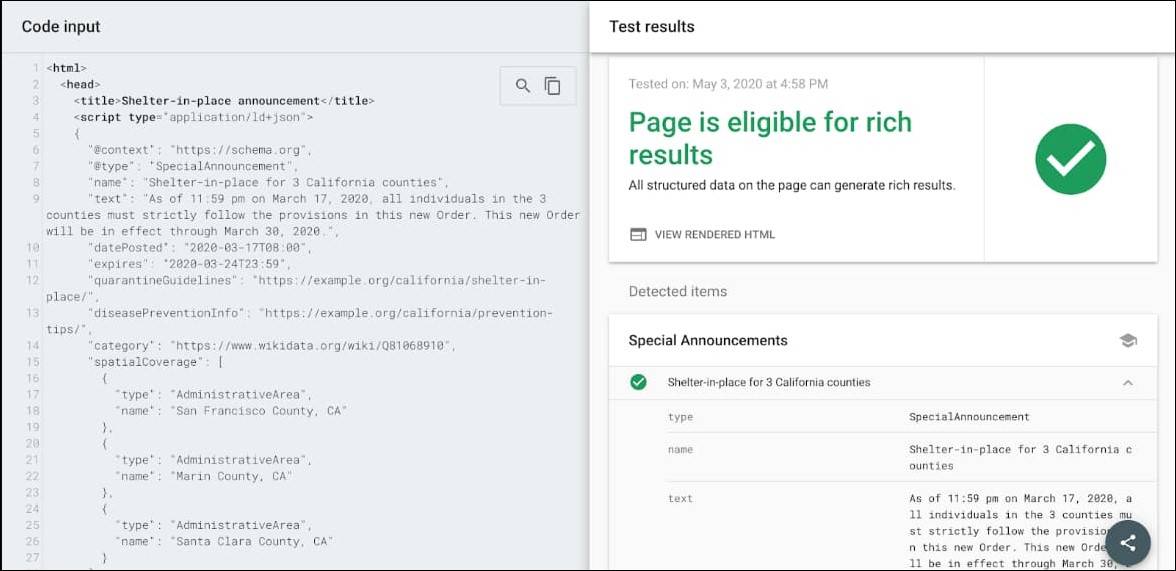This screenshot has height=571, width=1176.
Task: Click the "@context" schema.org code line
Action: pos(200,150)
